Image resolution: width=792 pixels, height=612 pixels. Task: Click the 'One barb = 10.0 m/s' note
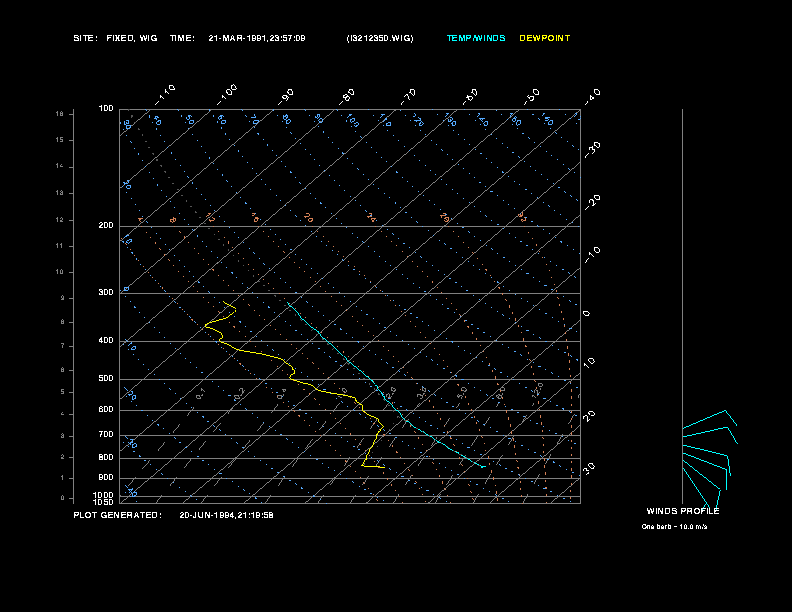point(674,527)
